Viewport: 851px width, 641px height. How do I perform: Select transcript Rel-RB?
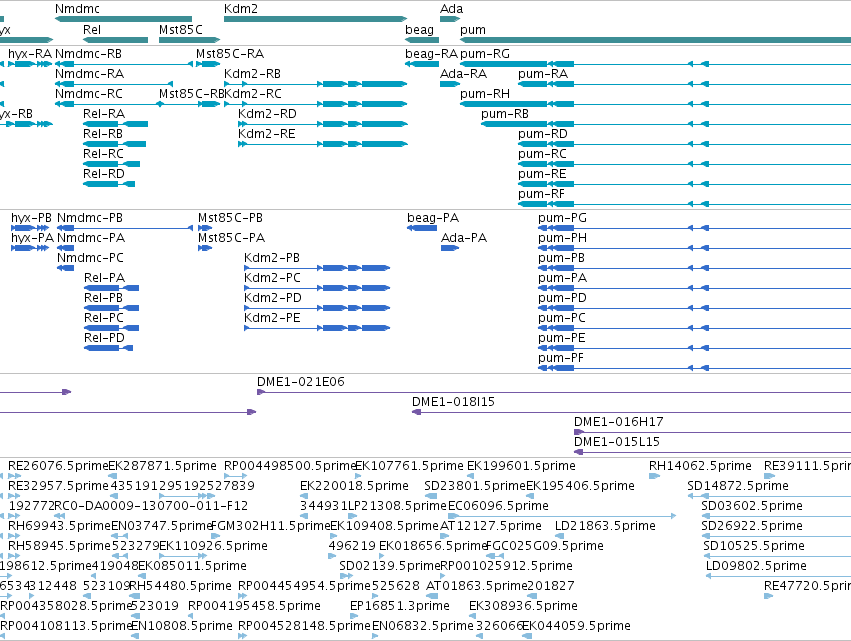click(x=115, y=144)
